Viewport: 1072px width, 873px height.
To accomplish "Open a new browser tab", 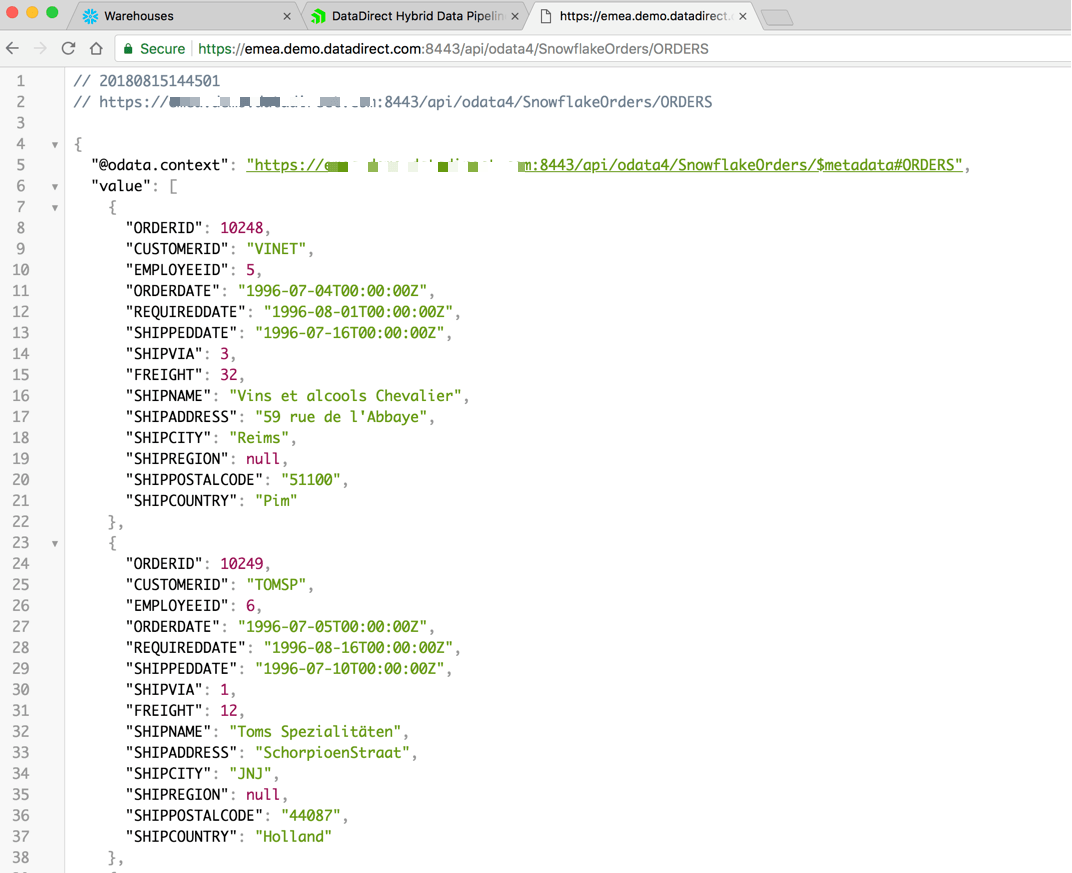I will pos(777,17).
